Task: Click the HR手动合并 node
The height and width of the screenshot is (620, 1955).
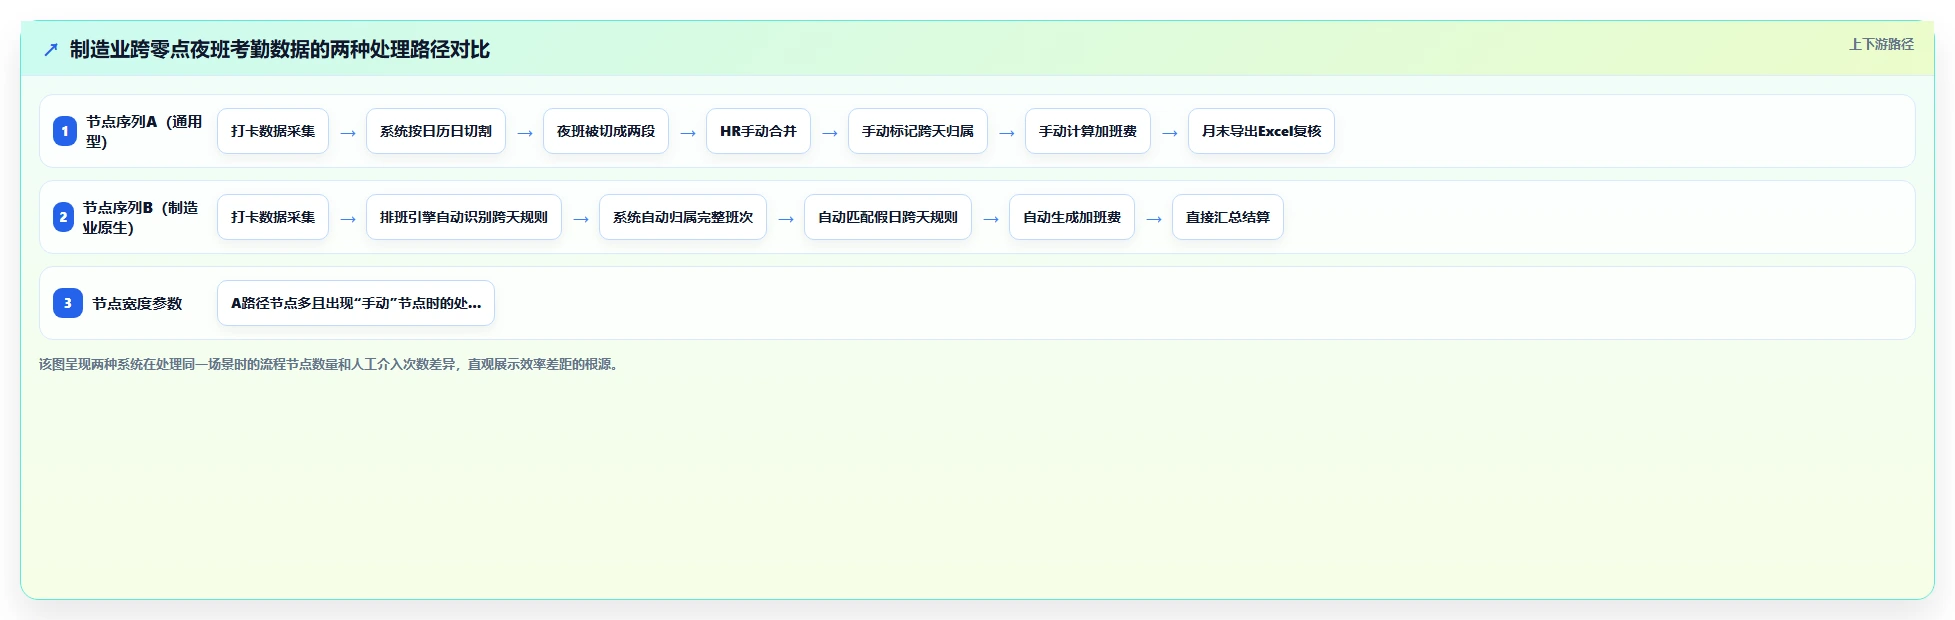Action: tap(758, 131)
